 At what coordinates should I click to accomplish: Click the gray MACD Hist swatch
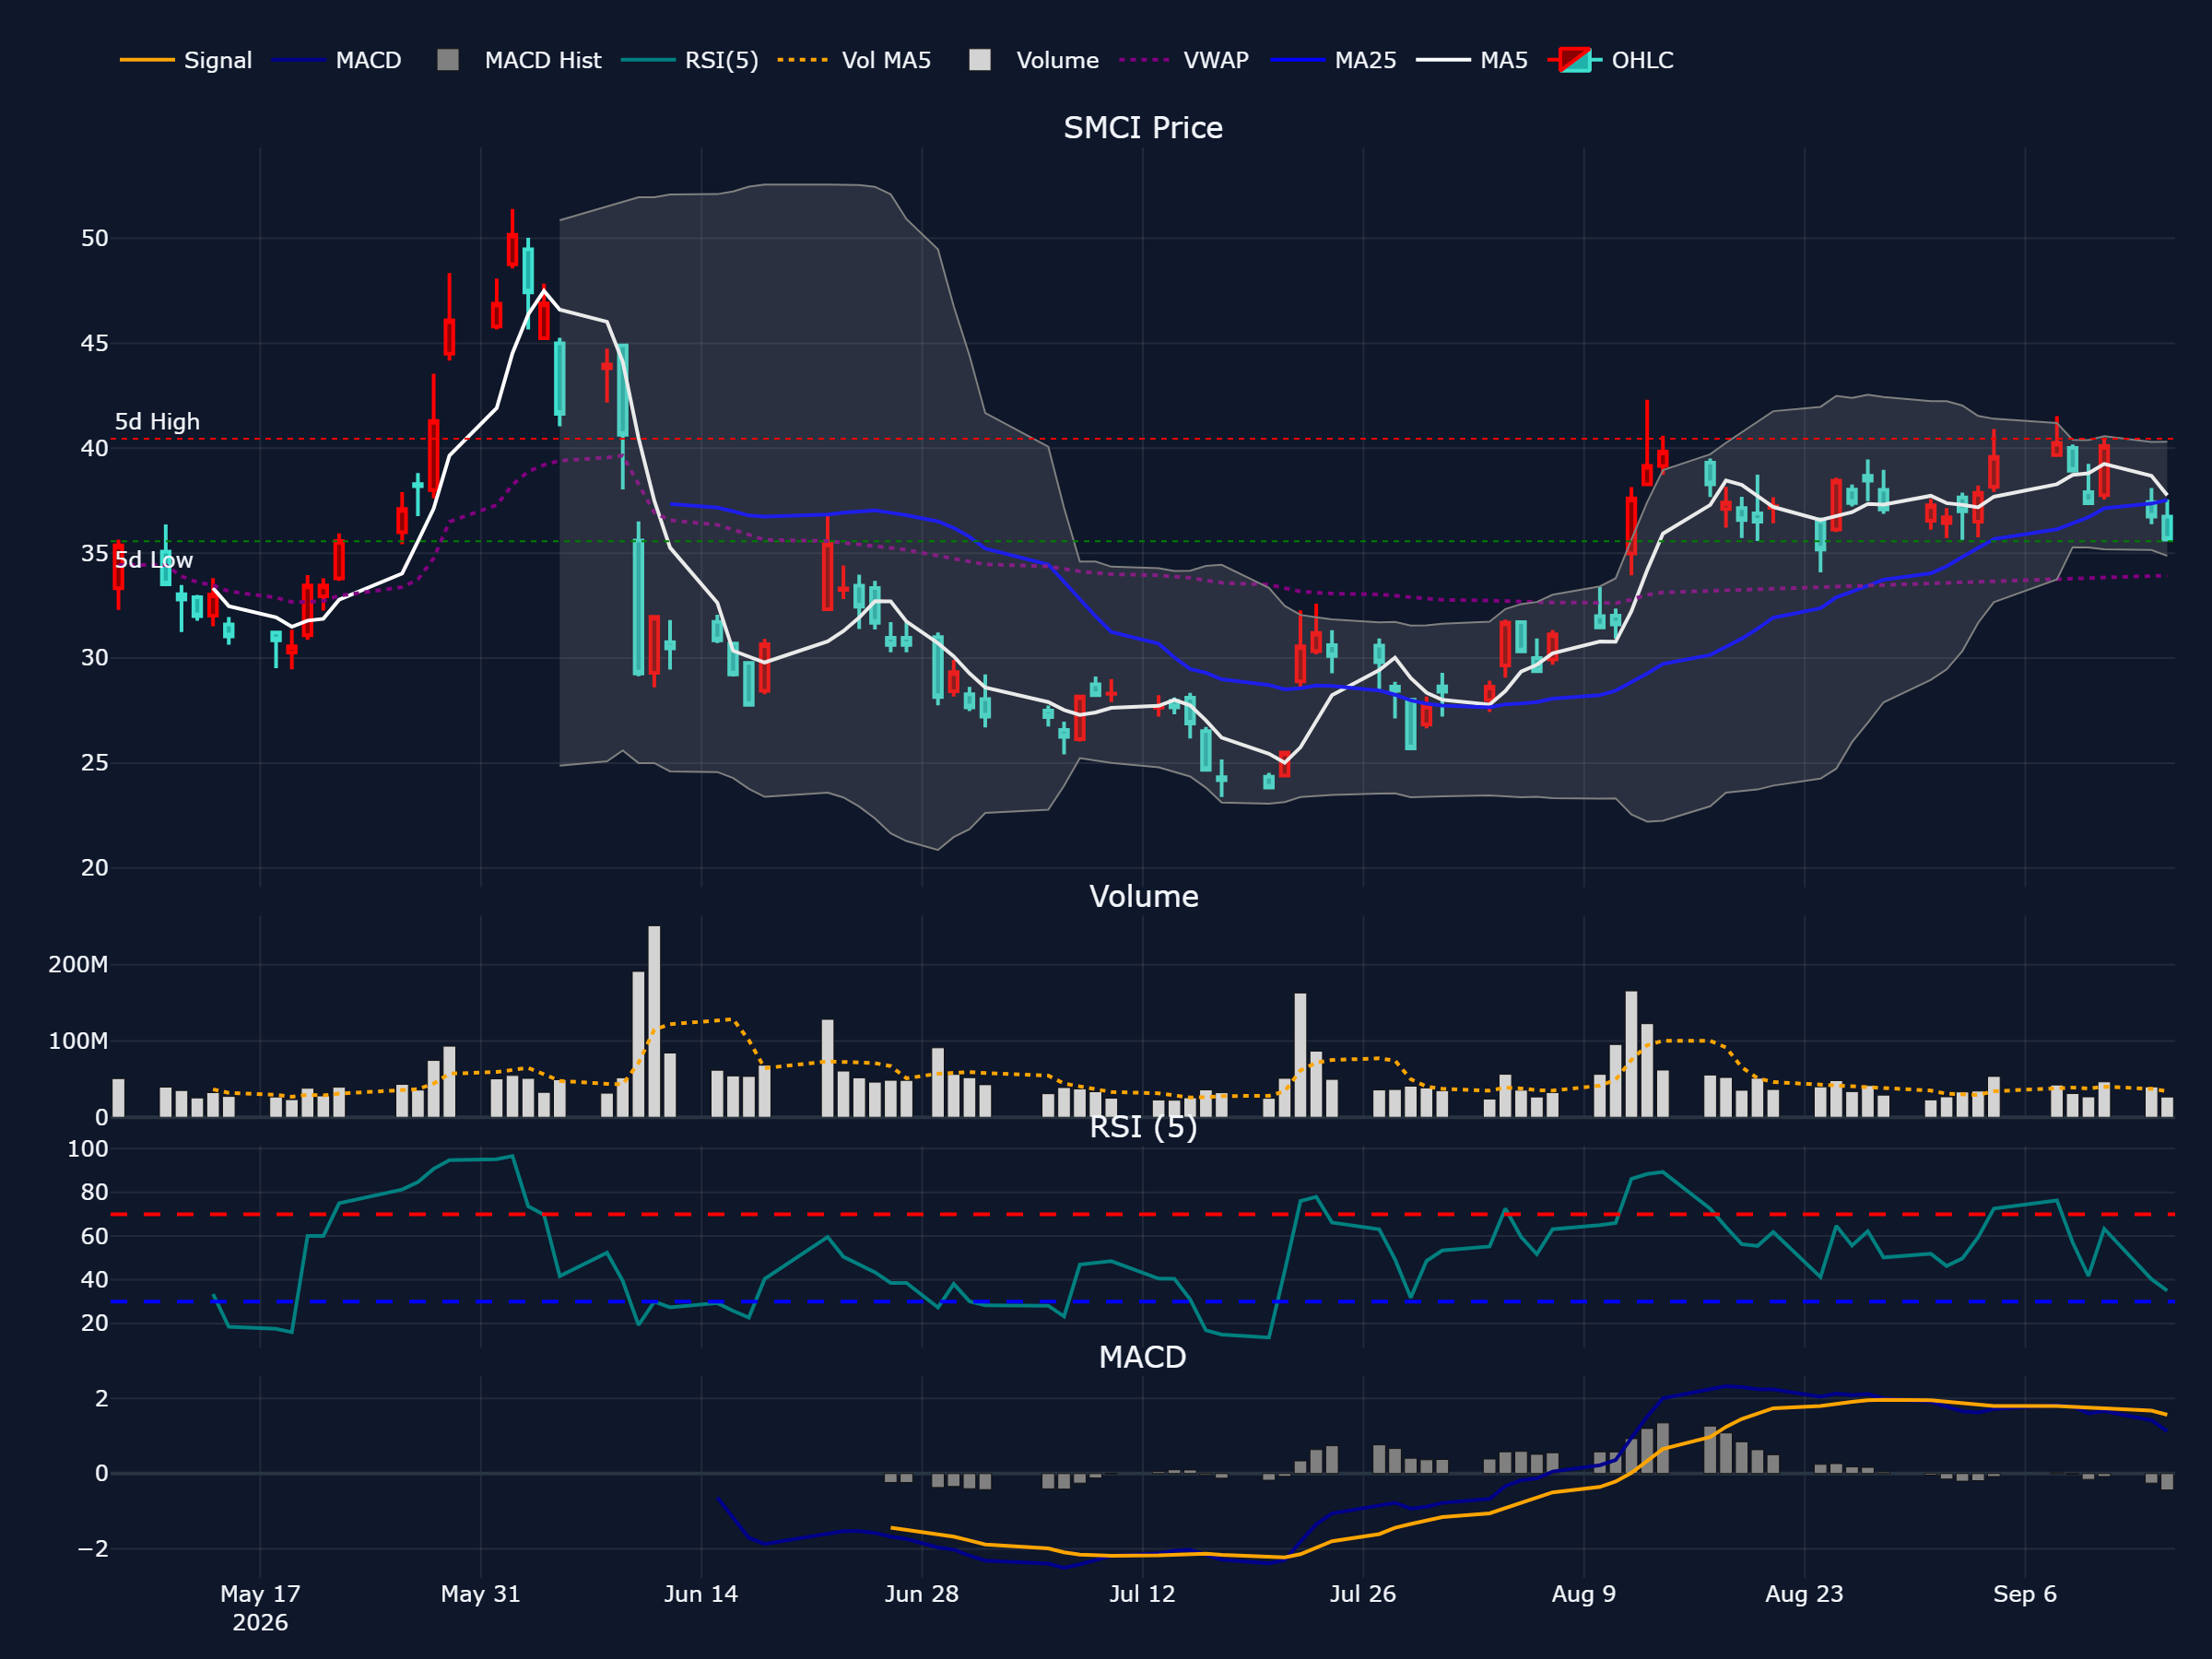[448, 60]
